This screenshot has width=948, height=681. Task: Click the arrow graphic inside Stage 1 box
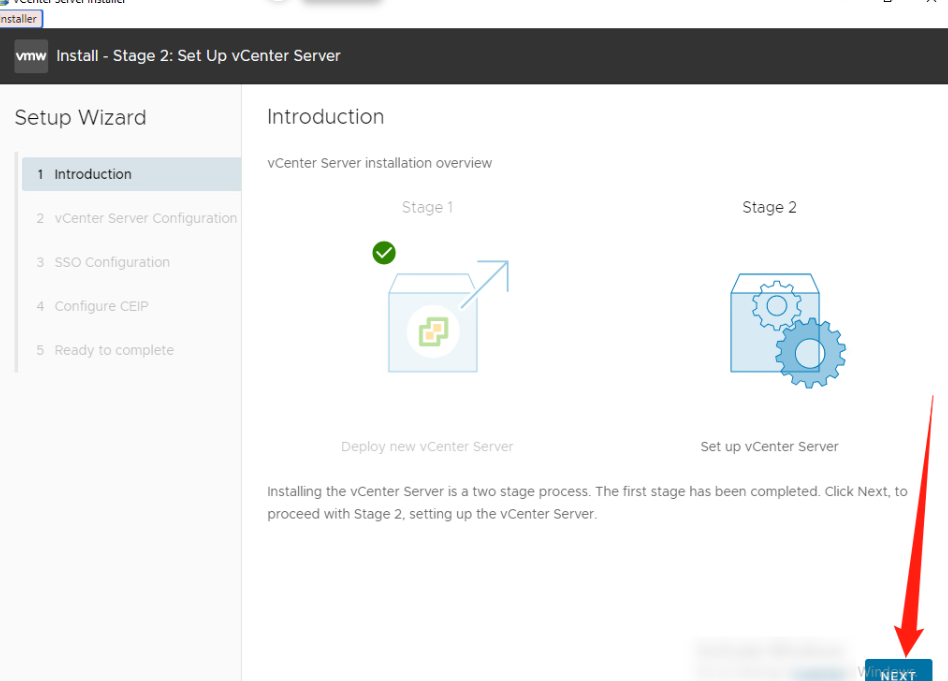click(x=485, y=283)
